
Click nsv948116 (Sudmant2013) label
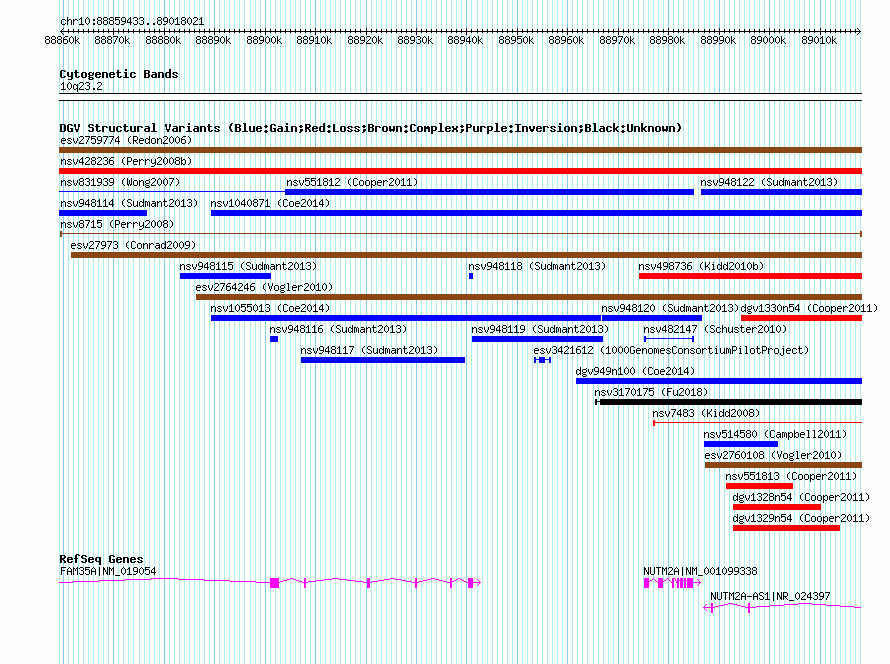(338, 329)
